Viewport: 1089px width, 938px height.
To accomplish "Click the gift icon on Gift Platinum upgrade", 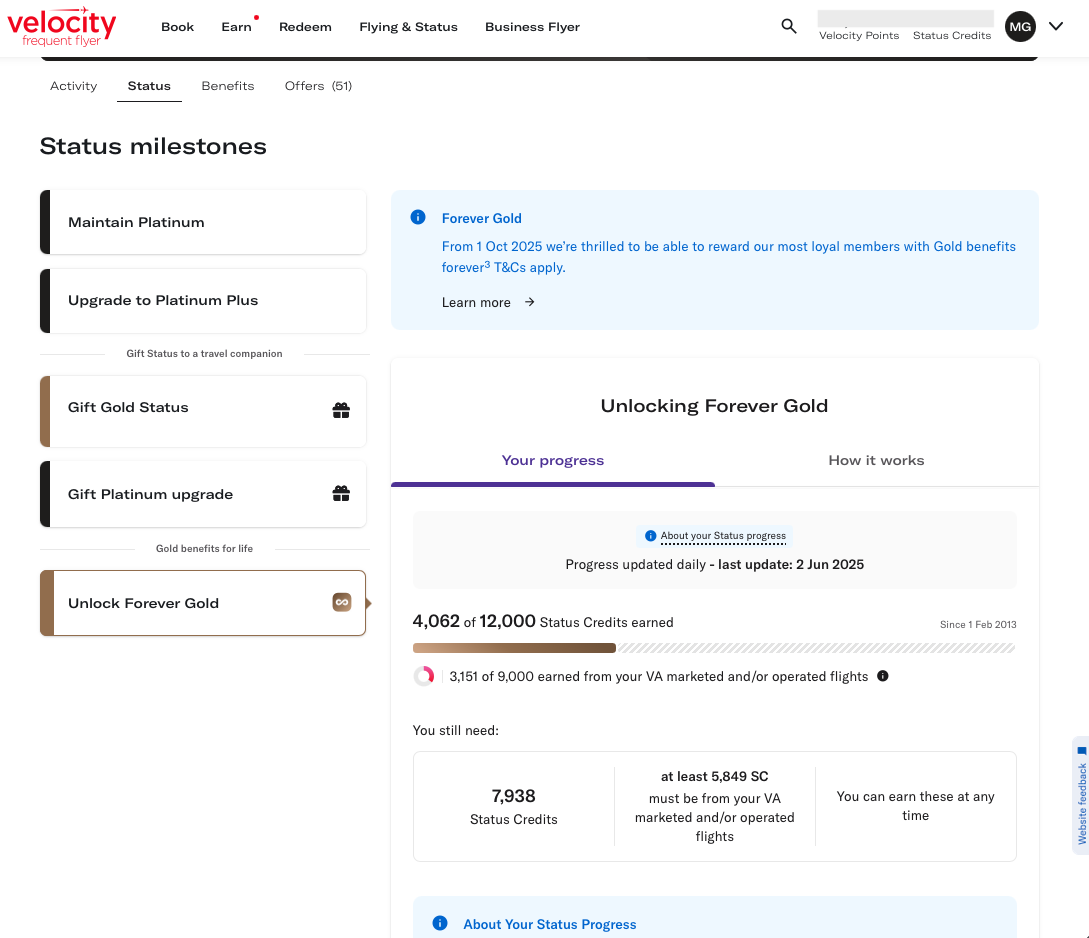I will click(x=341, y=493).
